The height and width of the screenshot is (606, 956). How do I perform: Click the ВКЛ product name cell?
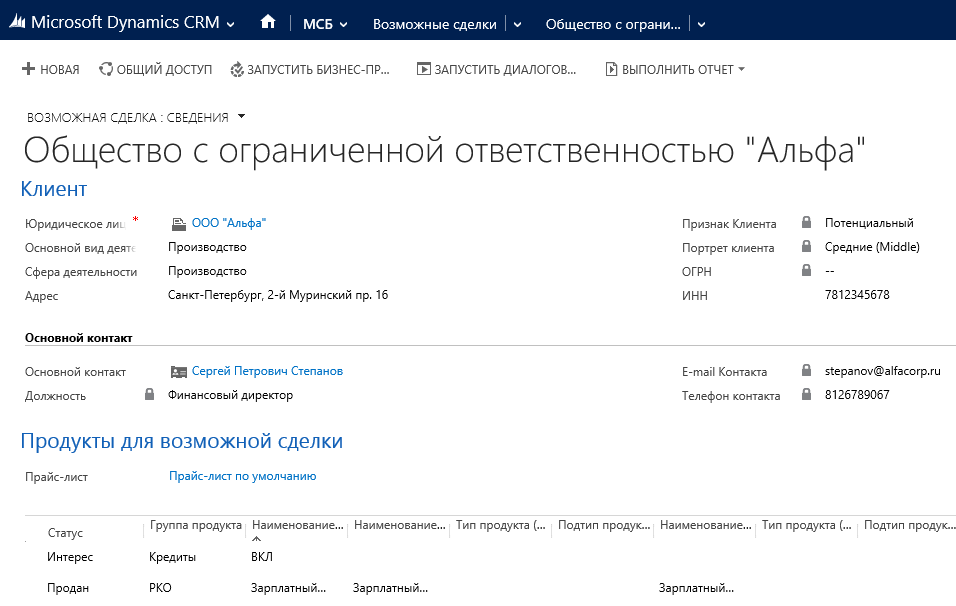(262, 557)
